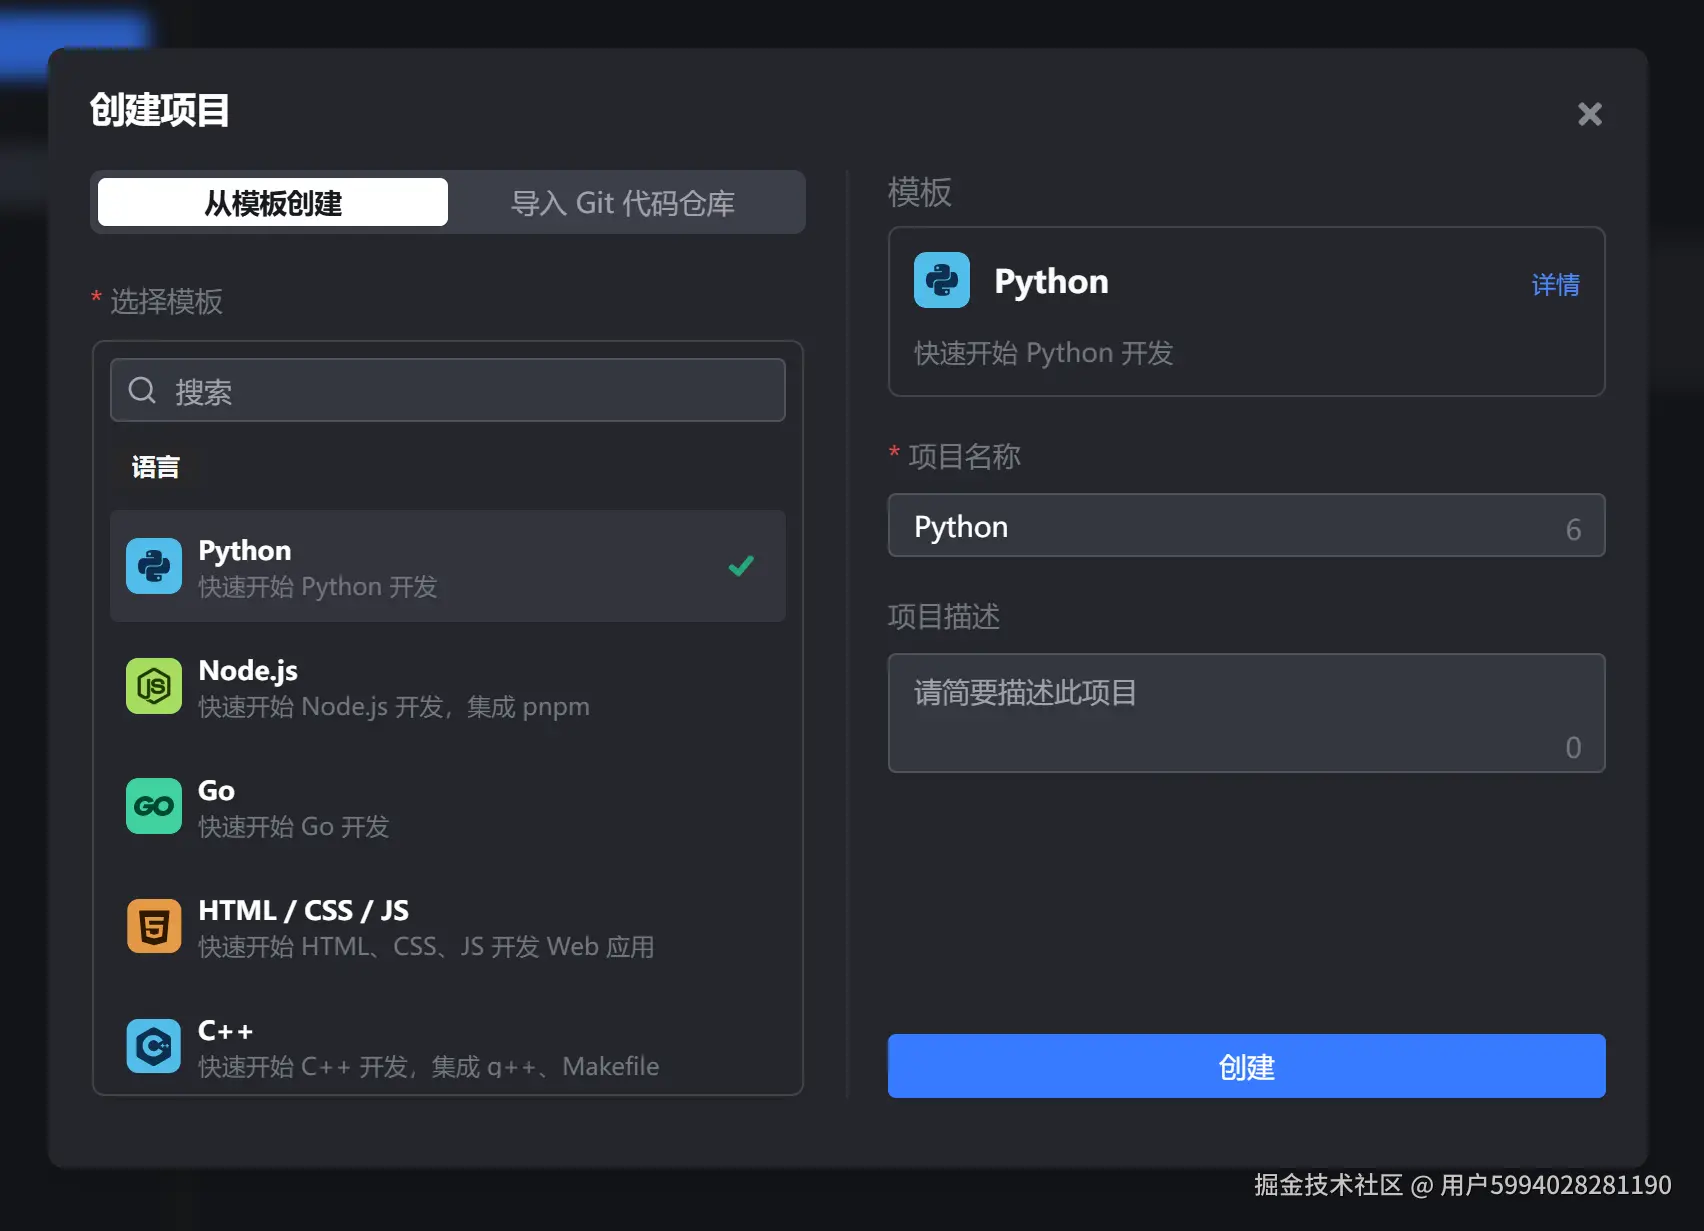The width and height of the screenshot is (1704, 1231).
Task: Click the C++ template icon
Action: pyautogui.click(x=154, y=1046)
